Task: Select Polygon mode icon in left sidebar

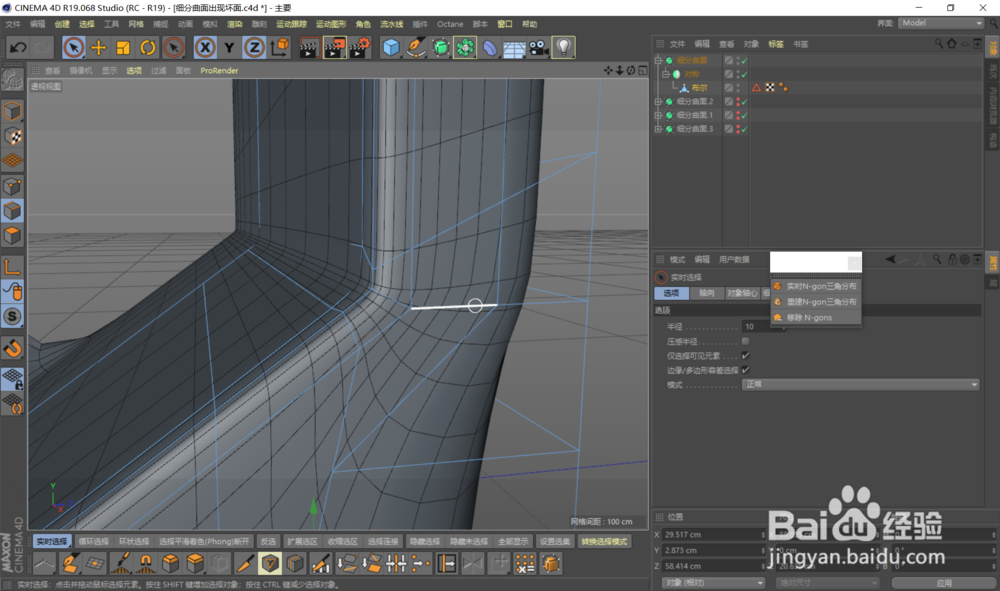Action: (x=13, y=236)
